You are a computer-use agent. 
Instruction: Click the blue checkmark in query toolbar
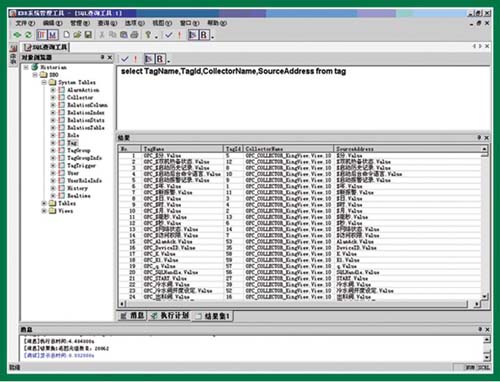coord(125,59)
